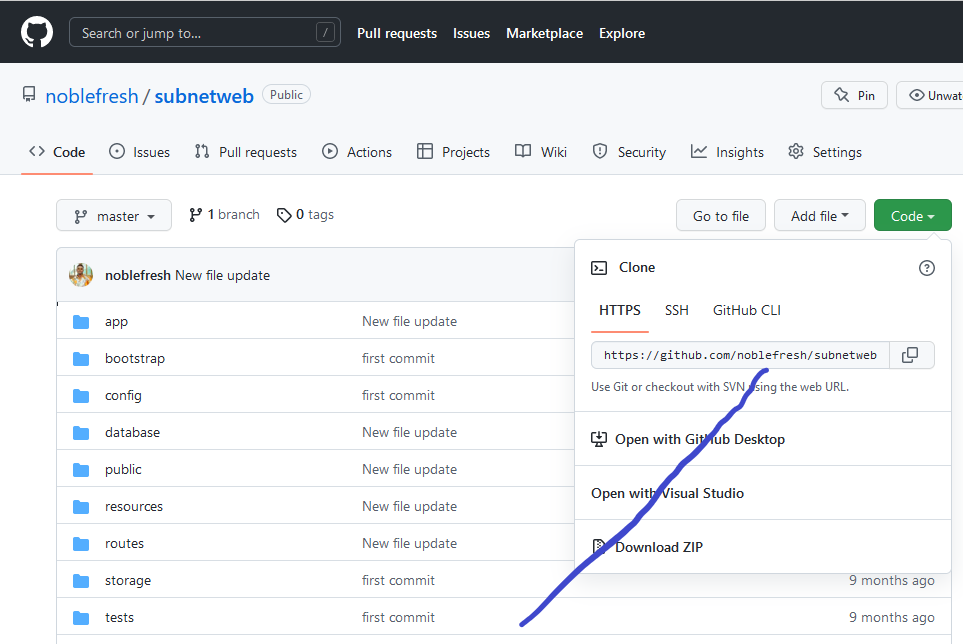Open the repository Pull requests tab
Screen dimensions: 963x644
pos(246,152)
